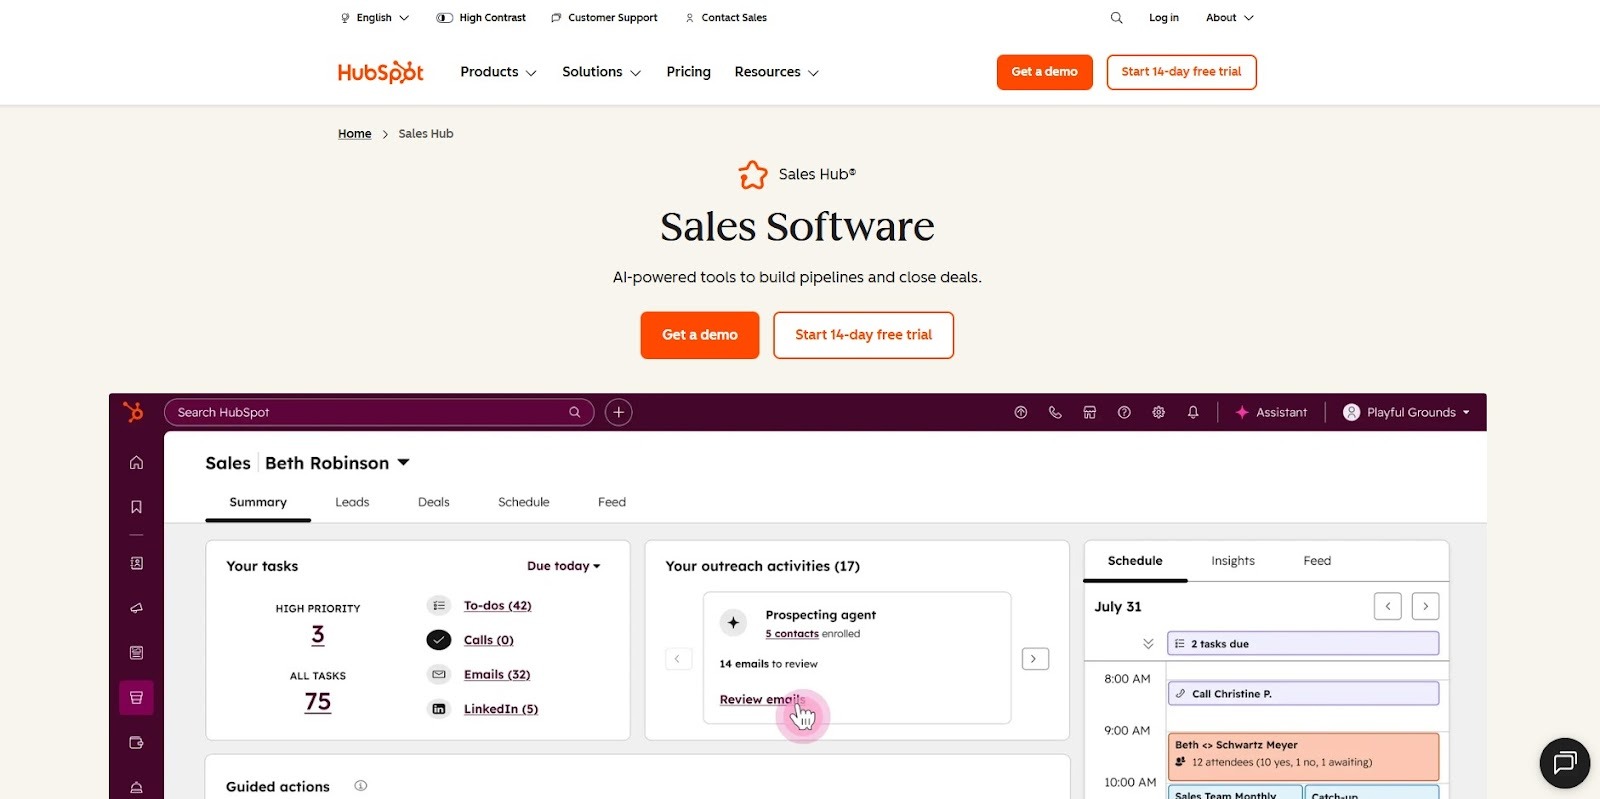
Task: Click the LinkedIn icon in tasks
Action: (438, 709)
